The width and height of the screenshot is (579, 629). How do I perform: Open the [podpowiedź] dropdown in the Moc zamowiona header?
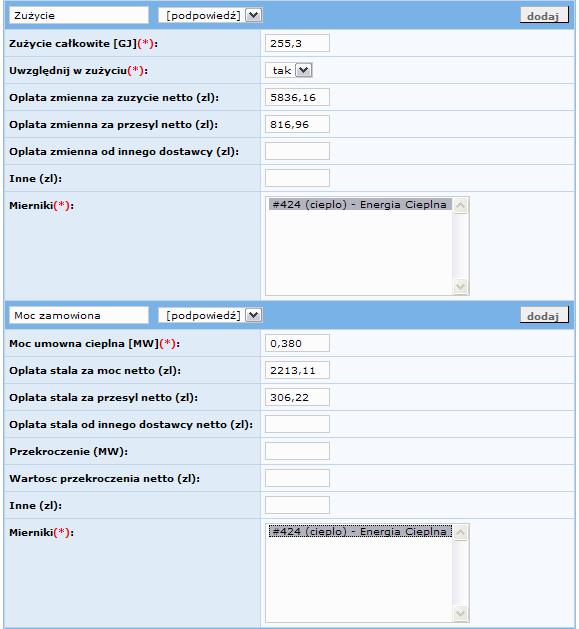[210, 315]
